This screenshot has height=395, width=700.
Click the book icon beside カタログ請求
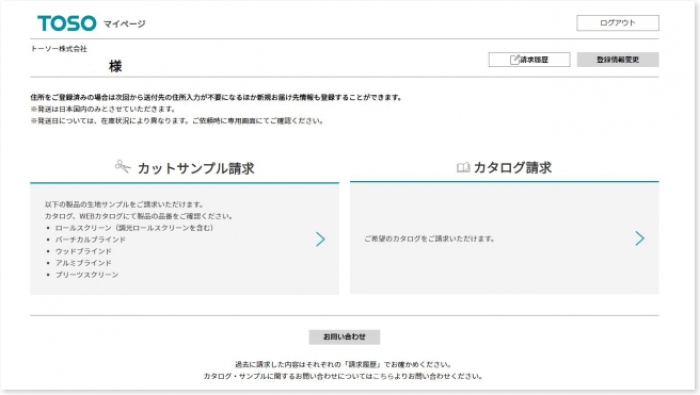pos(463,168)
